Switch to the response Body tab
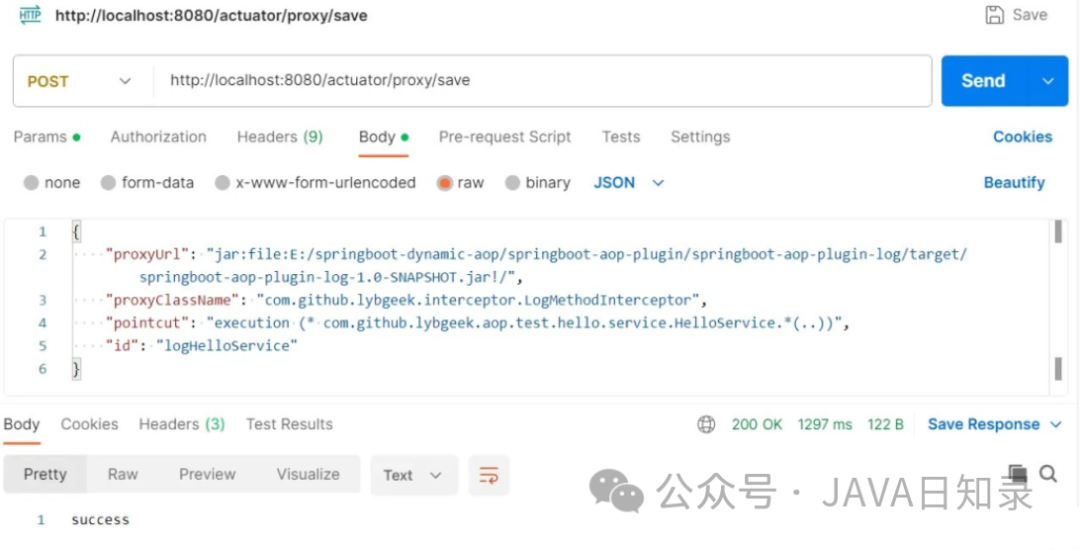 pos(21,425)
